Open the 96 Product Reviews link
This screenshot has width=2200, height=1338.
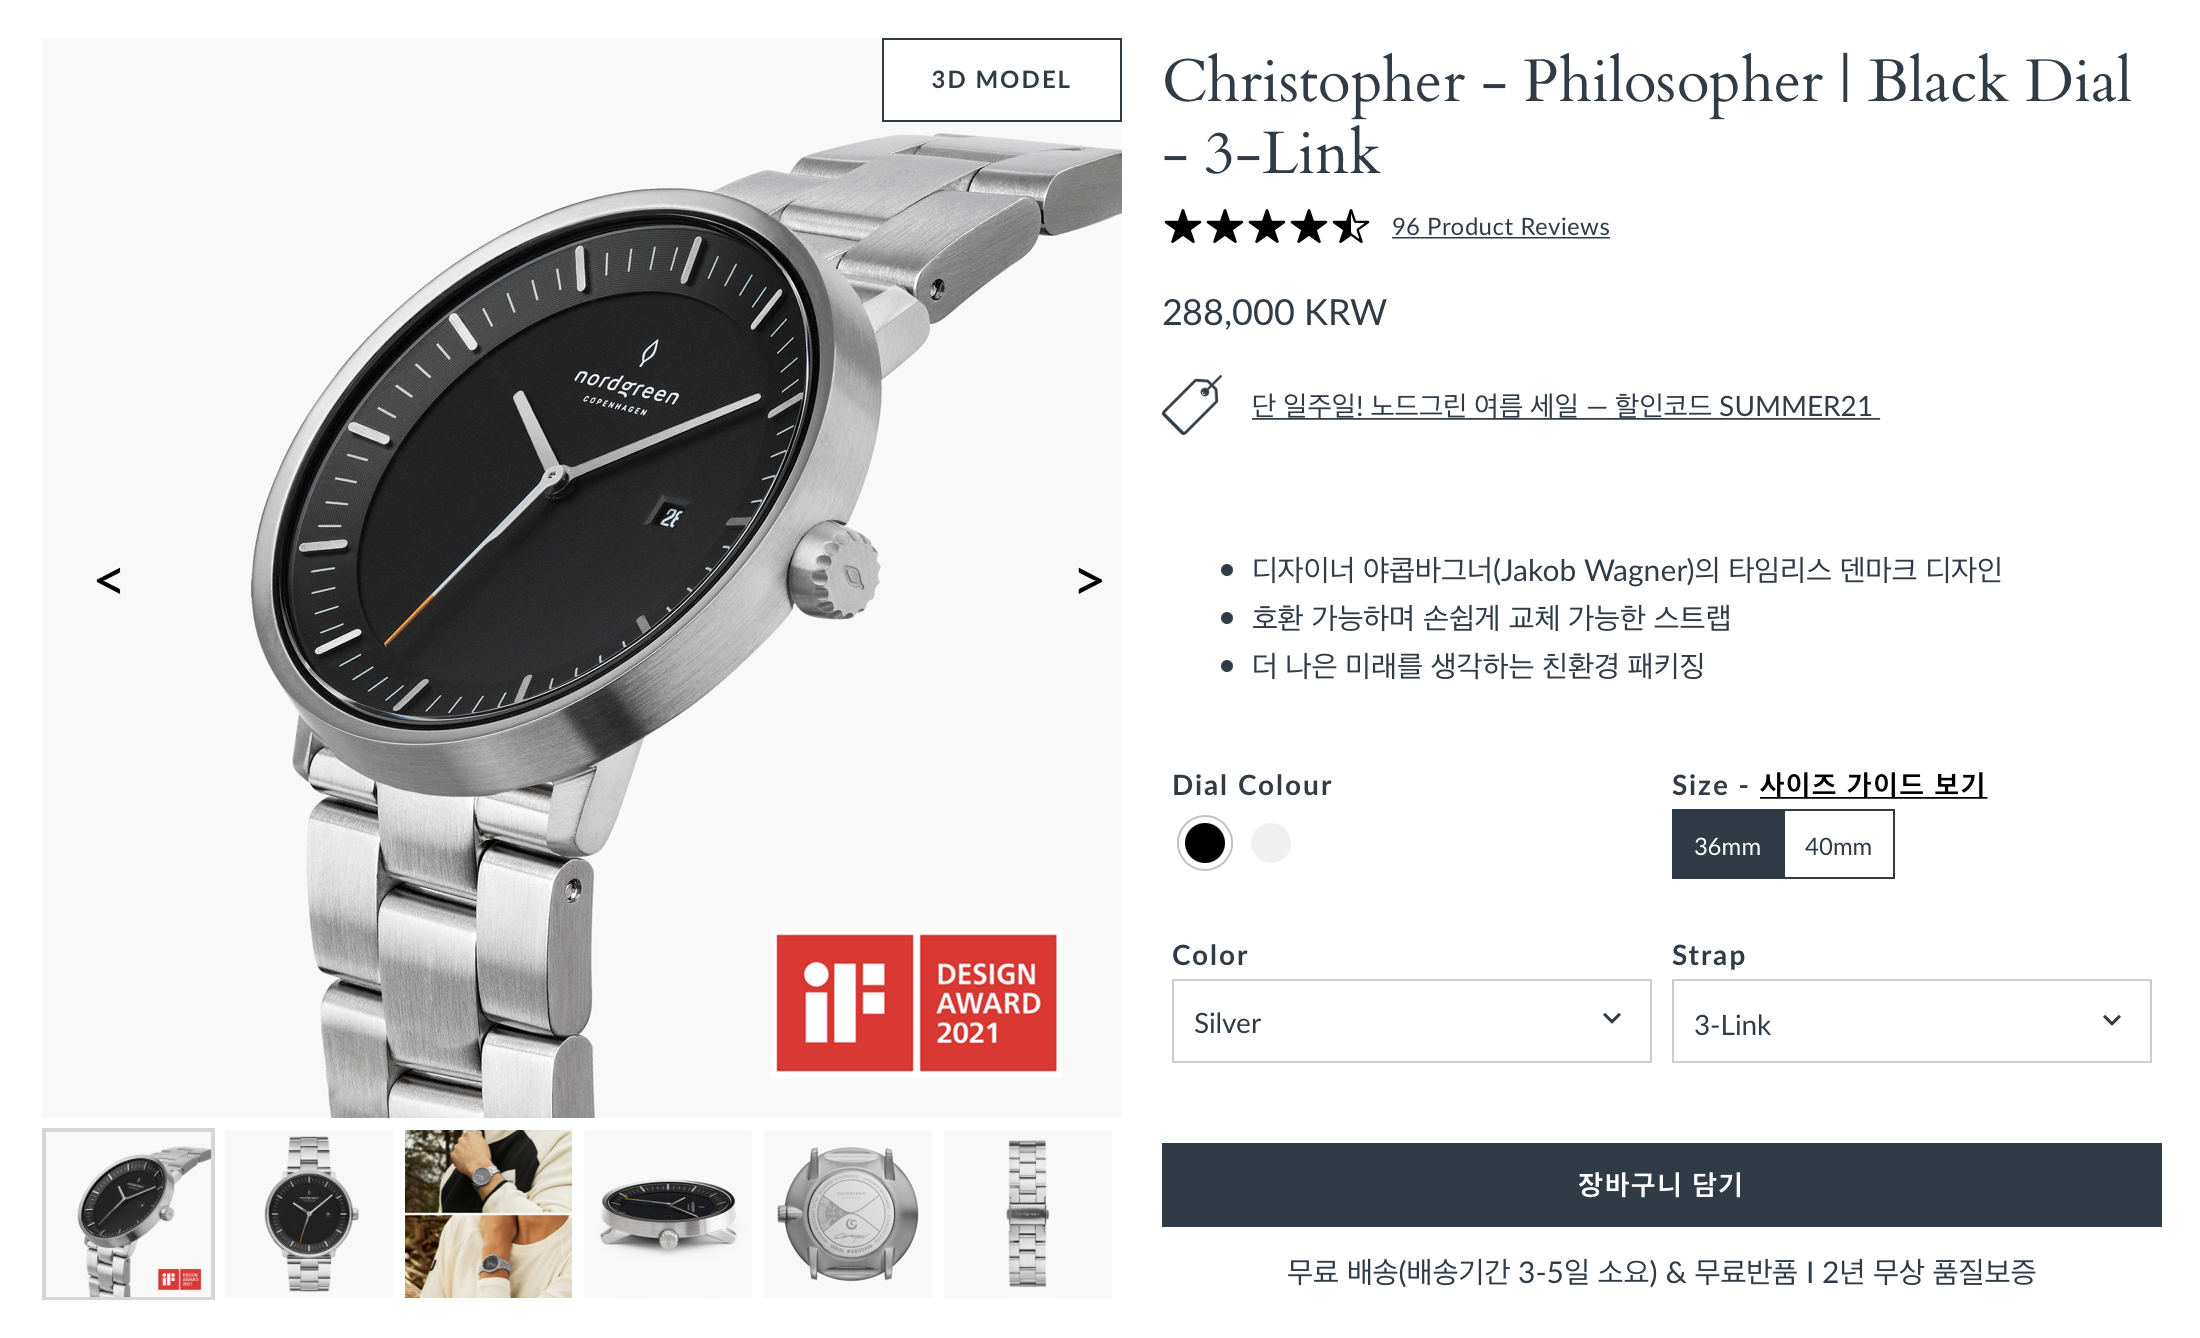pos(1500,227)
